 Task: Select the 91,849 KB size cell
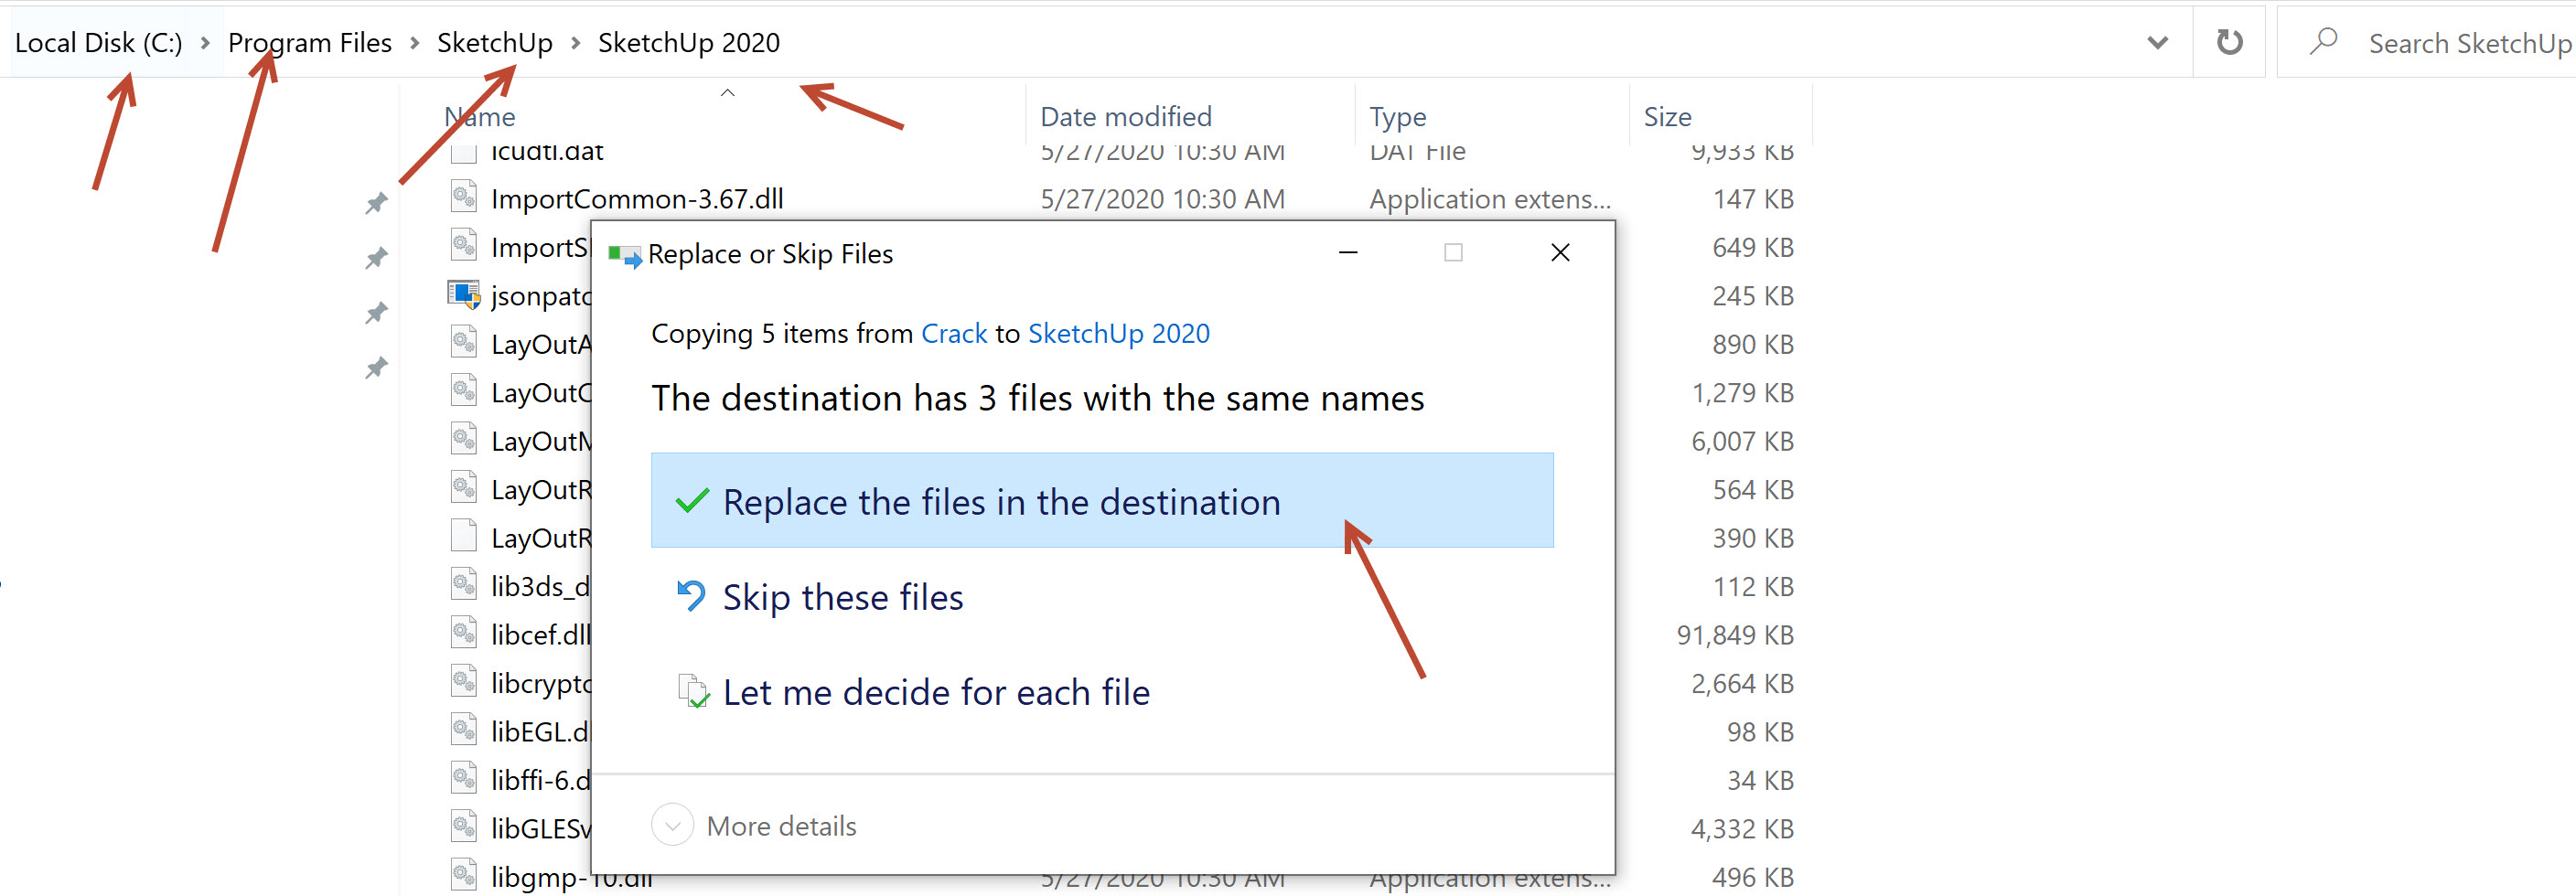click(1734, 635)
